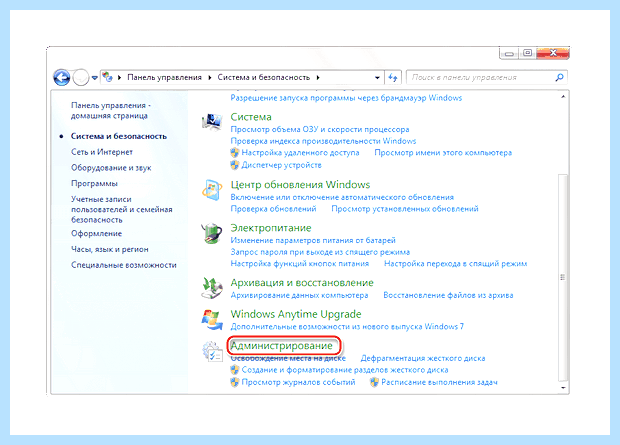Open Панель управления - домашняя страница

111,110
